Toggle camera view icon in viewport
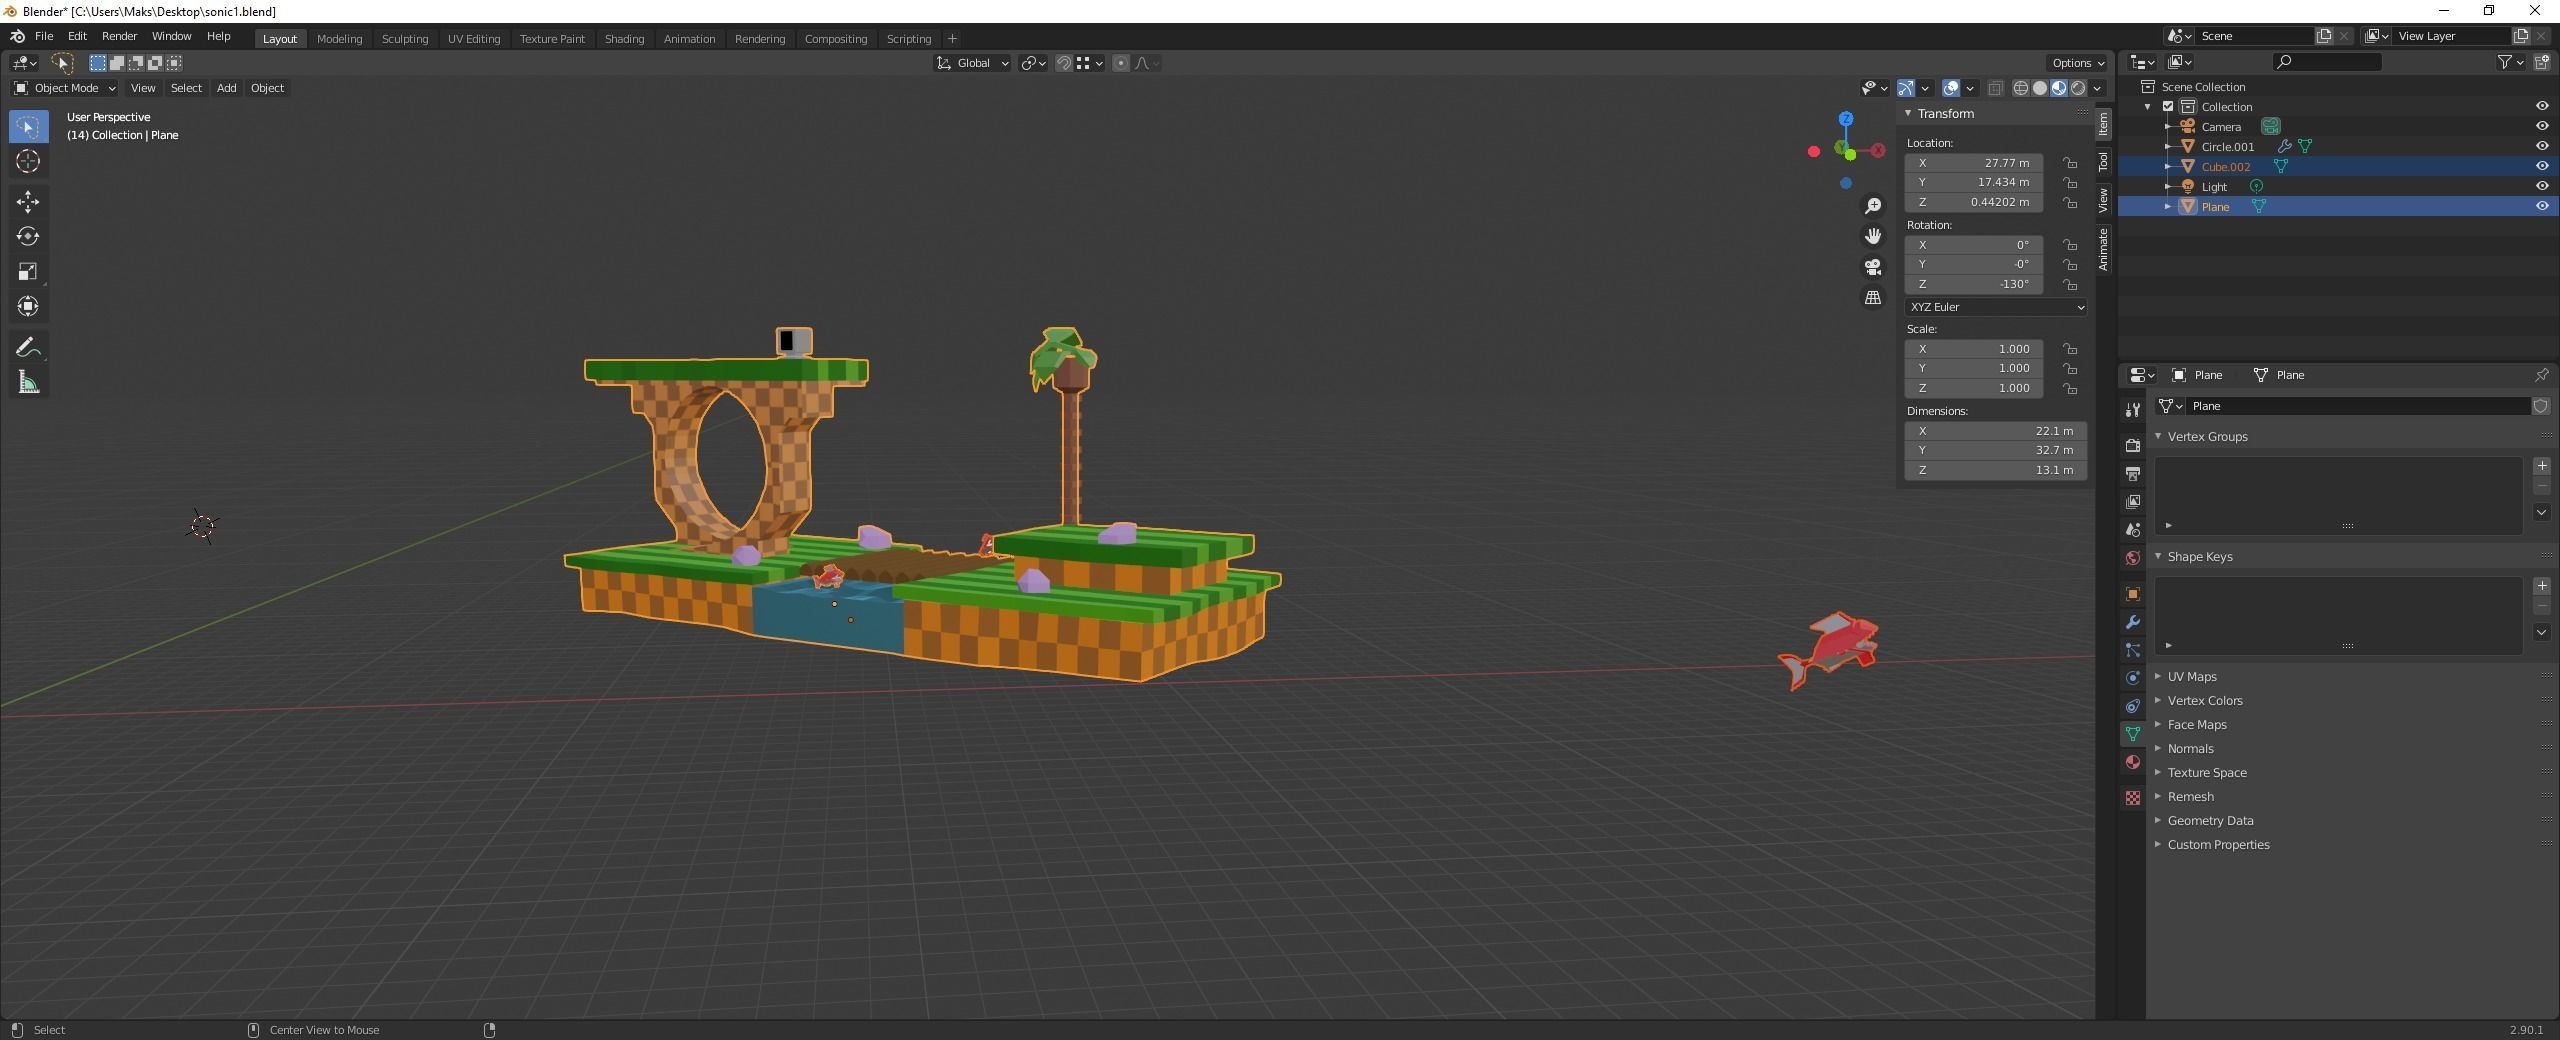 click(1873, 267)
